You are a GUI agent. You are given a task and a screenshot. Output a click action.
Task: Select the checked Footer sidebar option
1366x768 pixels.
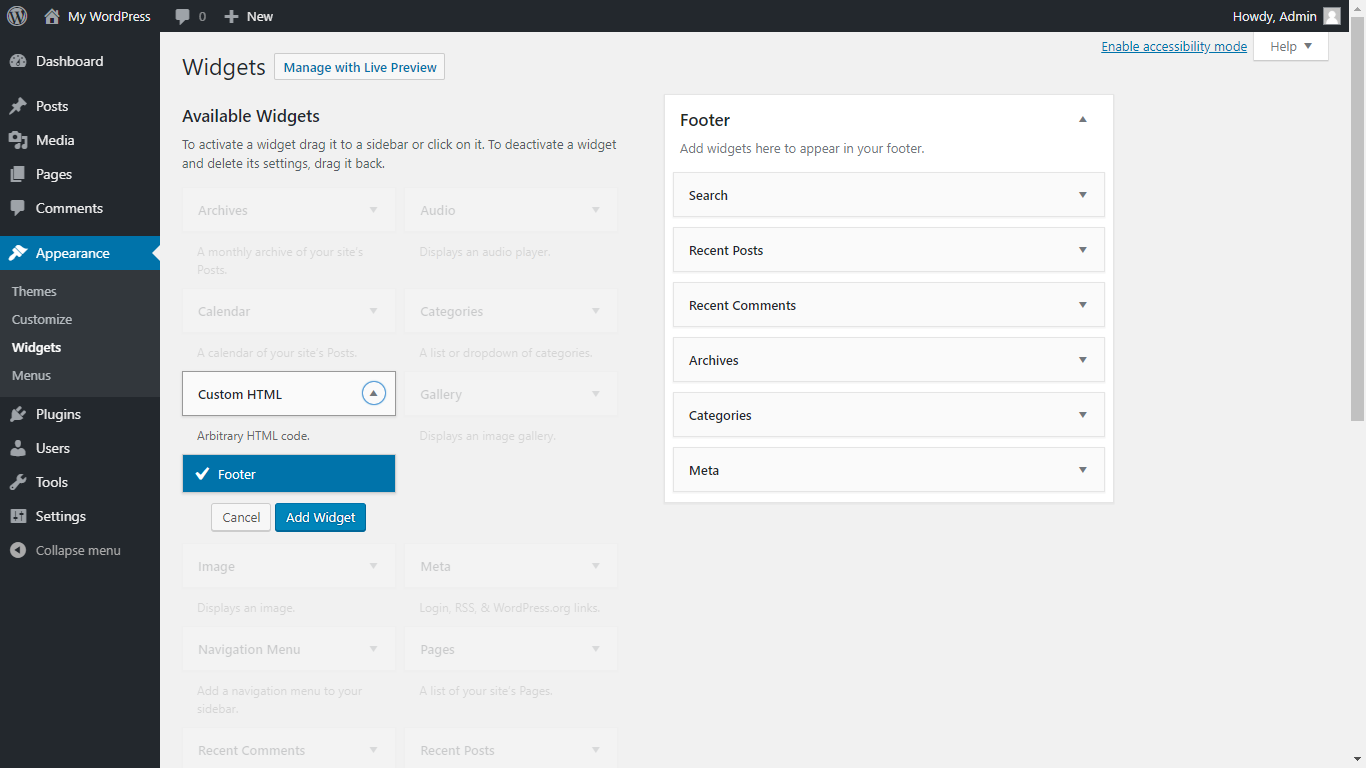[x=289, y=474]
